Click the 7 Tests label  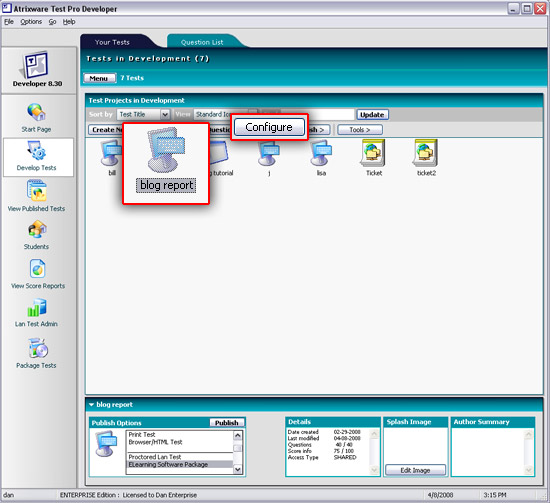click(132, 78)
